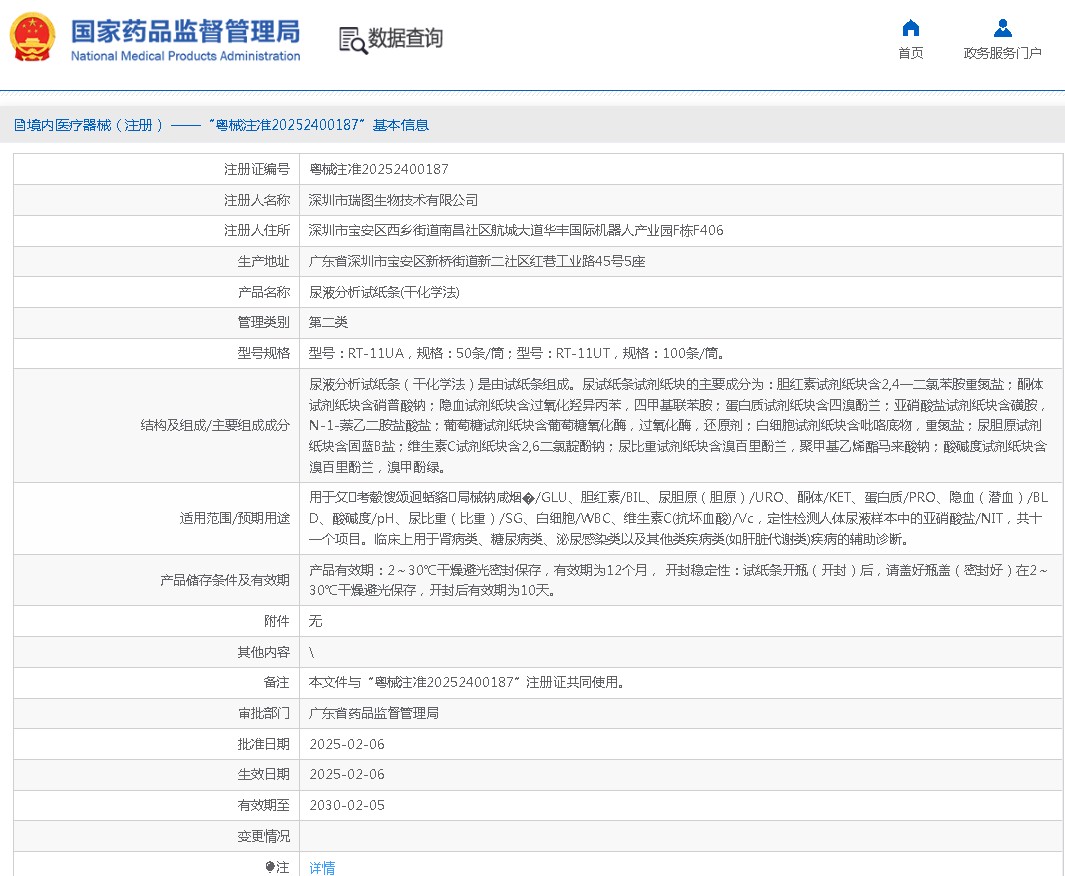This screenshot has height=876, width=1065.
Task: Open the 详情 link in notes row
Action: tap(322, 867)
